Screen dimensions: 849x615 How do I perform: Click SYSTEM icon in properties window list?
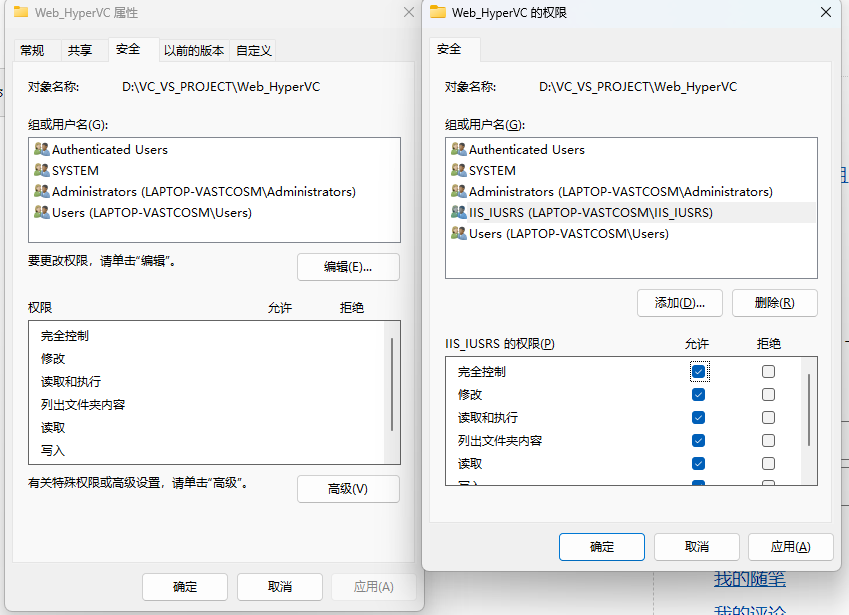[x=42, y=170]
